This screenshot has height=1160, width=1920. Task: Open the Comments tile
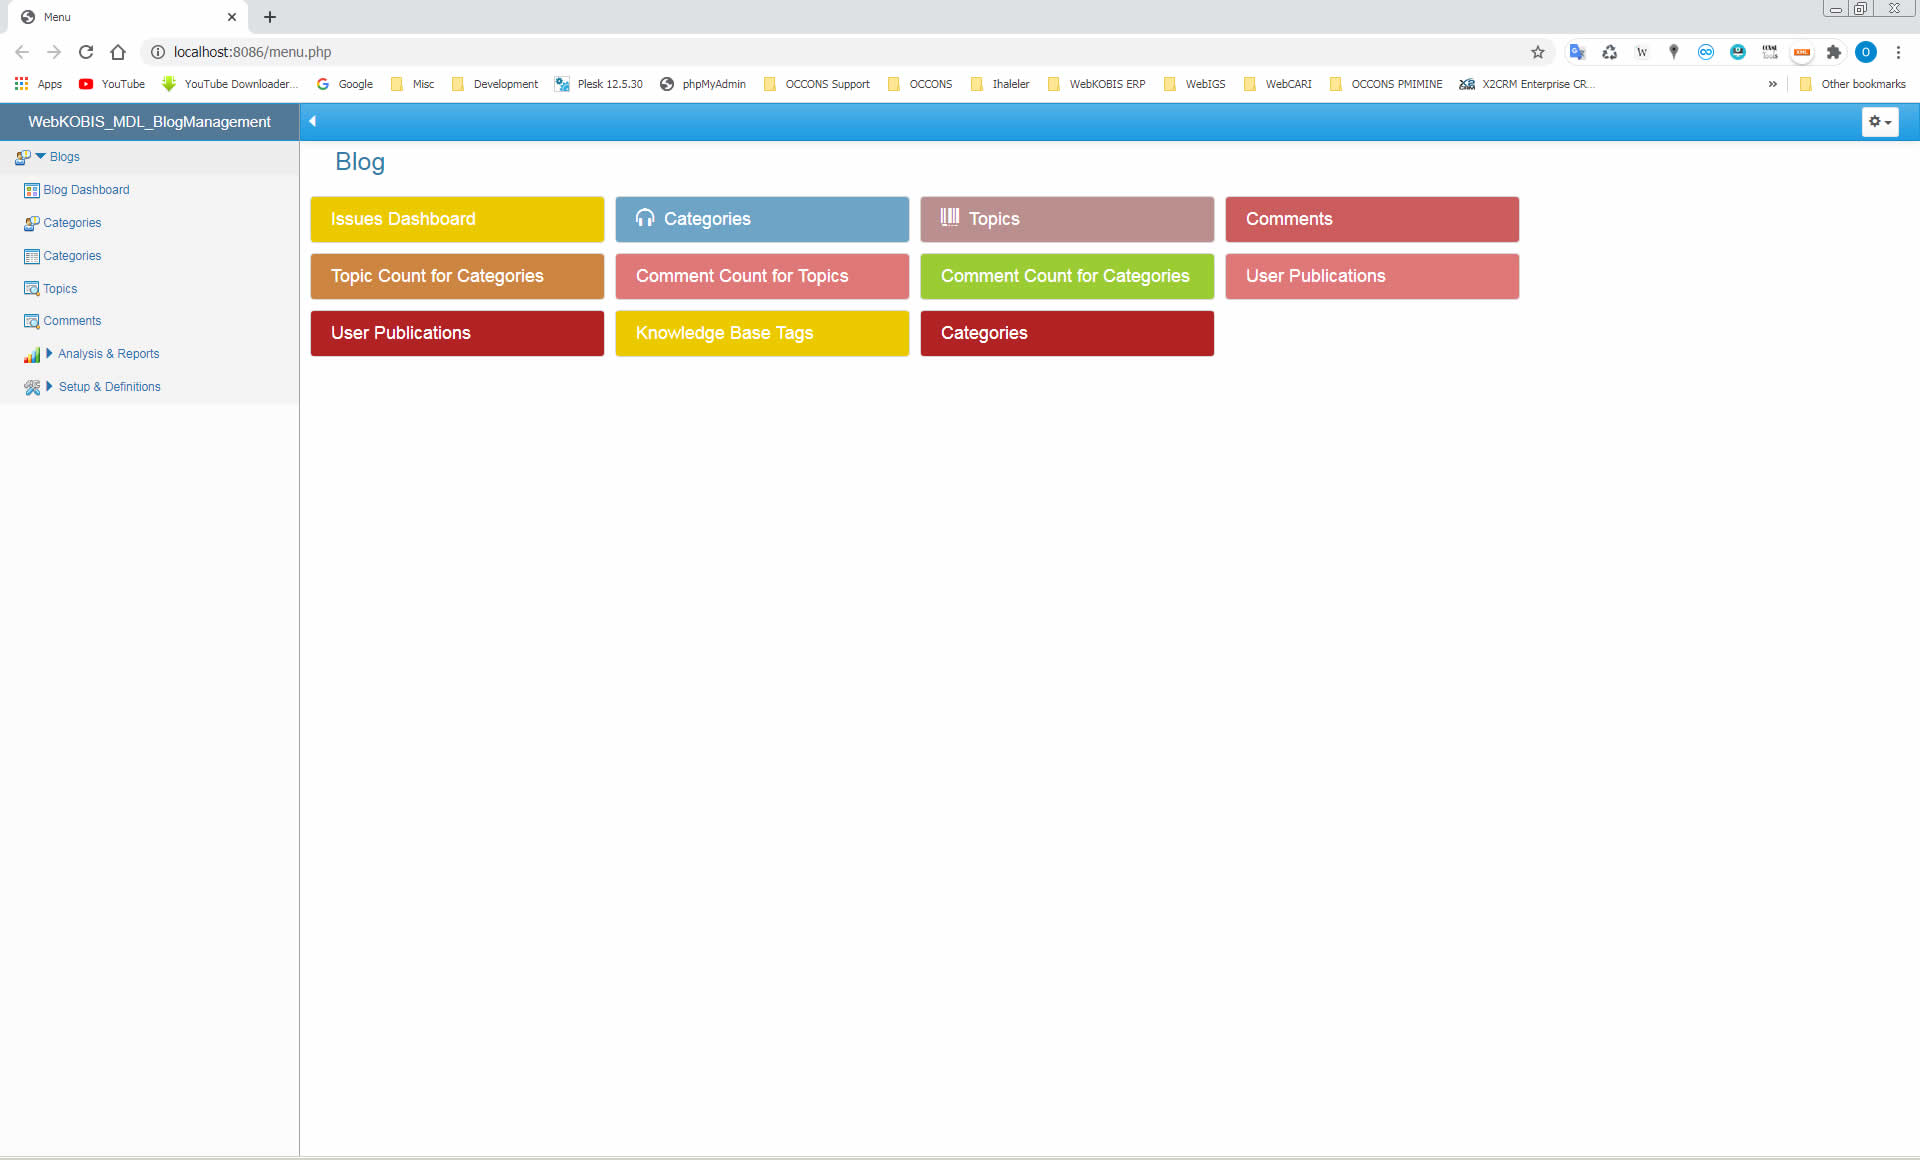[x=1372, y=219]
